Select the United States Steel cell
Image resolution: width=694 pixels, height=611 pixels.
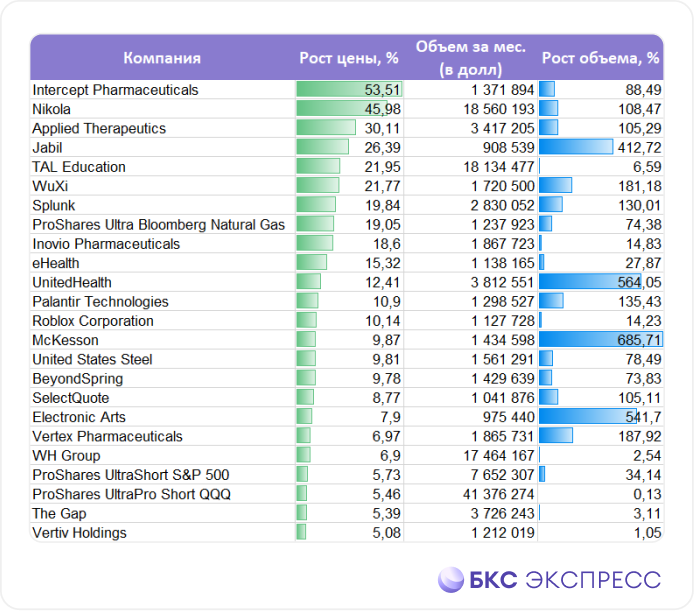pos(162,360)
